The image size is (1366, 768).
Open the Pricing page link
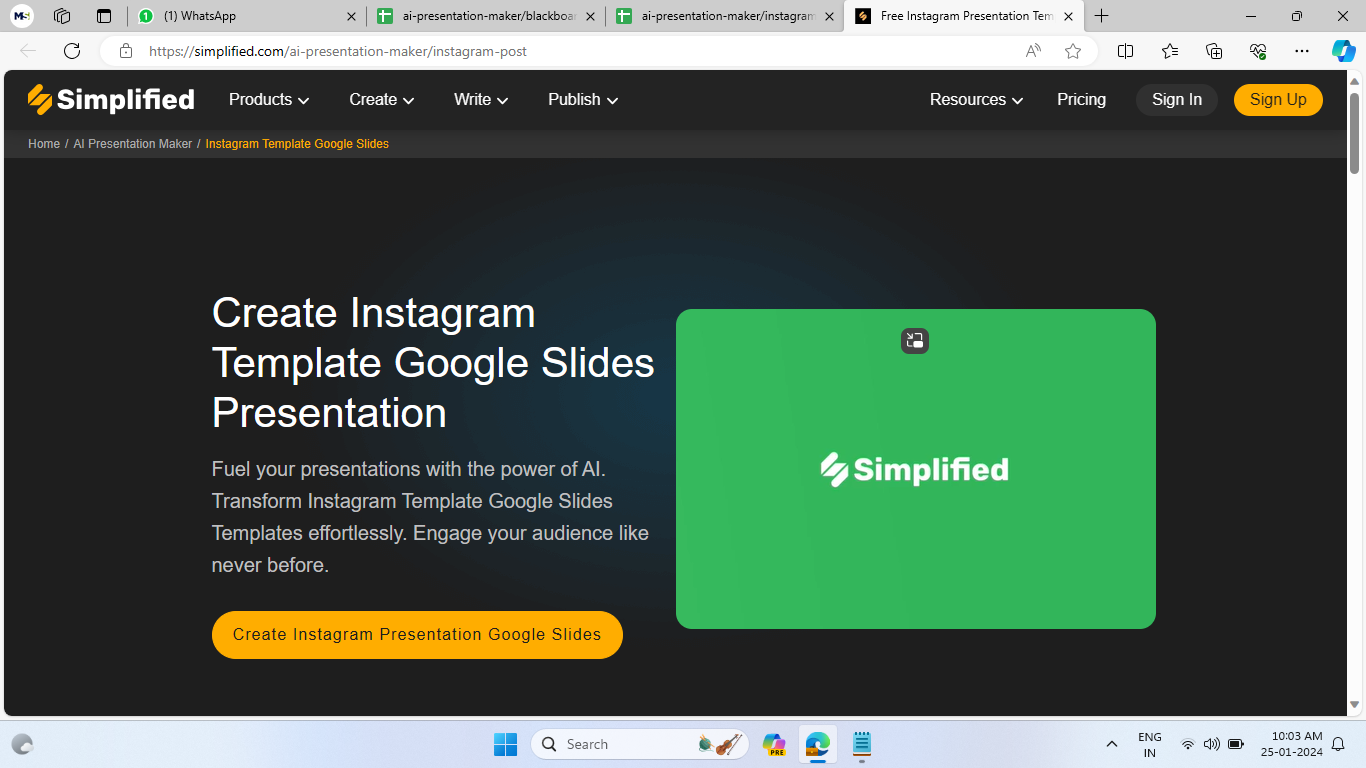click(x=1081, y=99)
